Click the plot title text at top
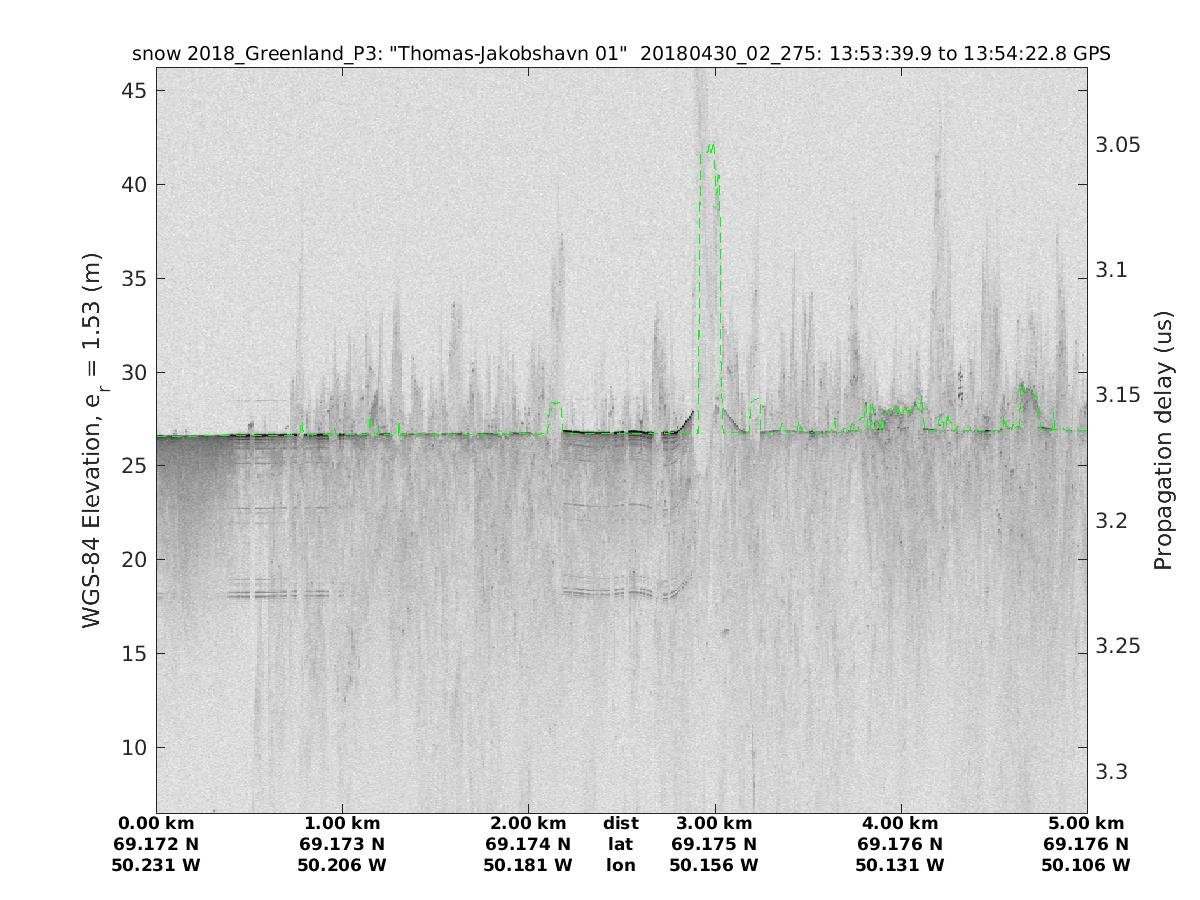The width and height of the screenshot is (1200, 900). (621, 54)
